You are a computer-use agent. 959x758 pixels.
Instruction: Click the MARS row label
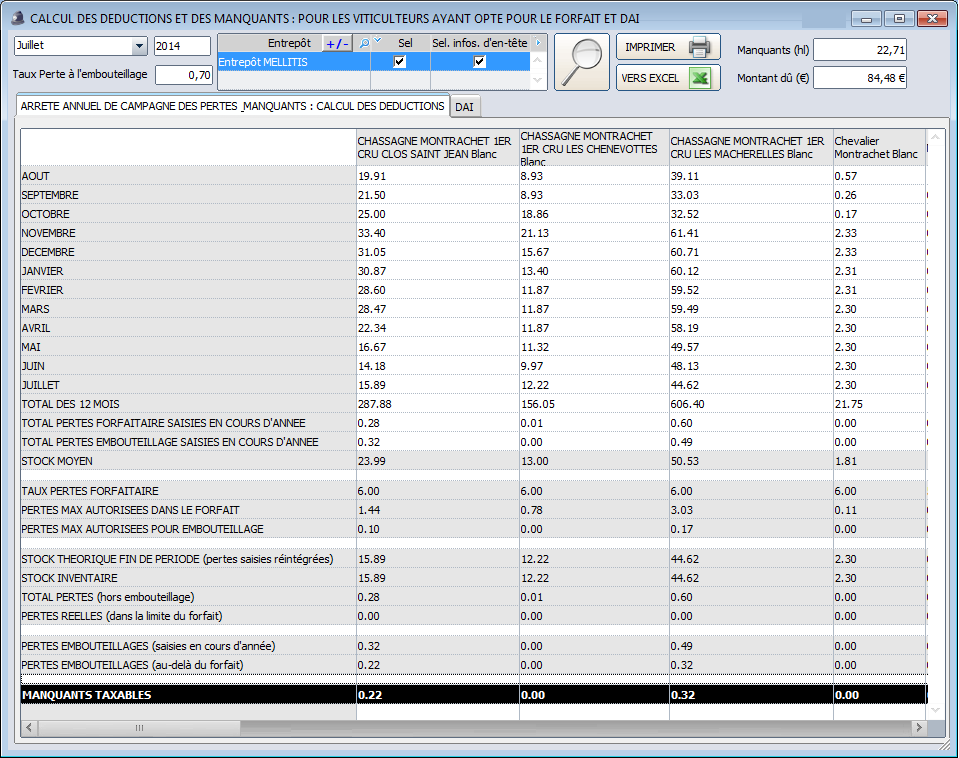[x=35, y=309]
